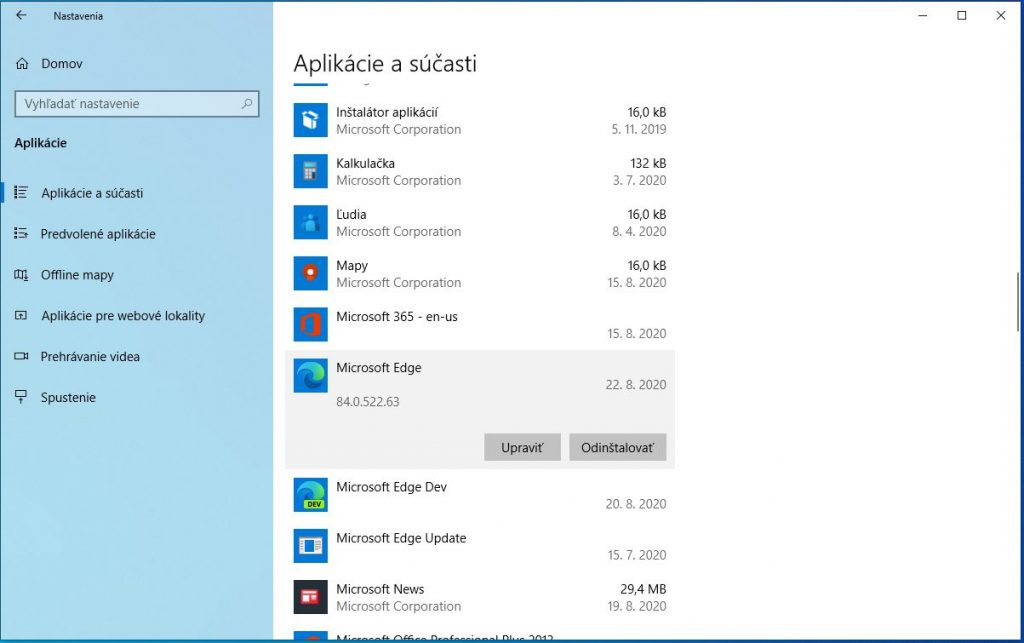Click Odinštalovať for Microsoft Edge
Screen dimensions: 1024x643
click(x=618, y=447)
